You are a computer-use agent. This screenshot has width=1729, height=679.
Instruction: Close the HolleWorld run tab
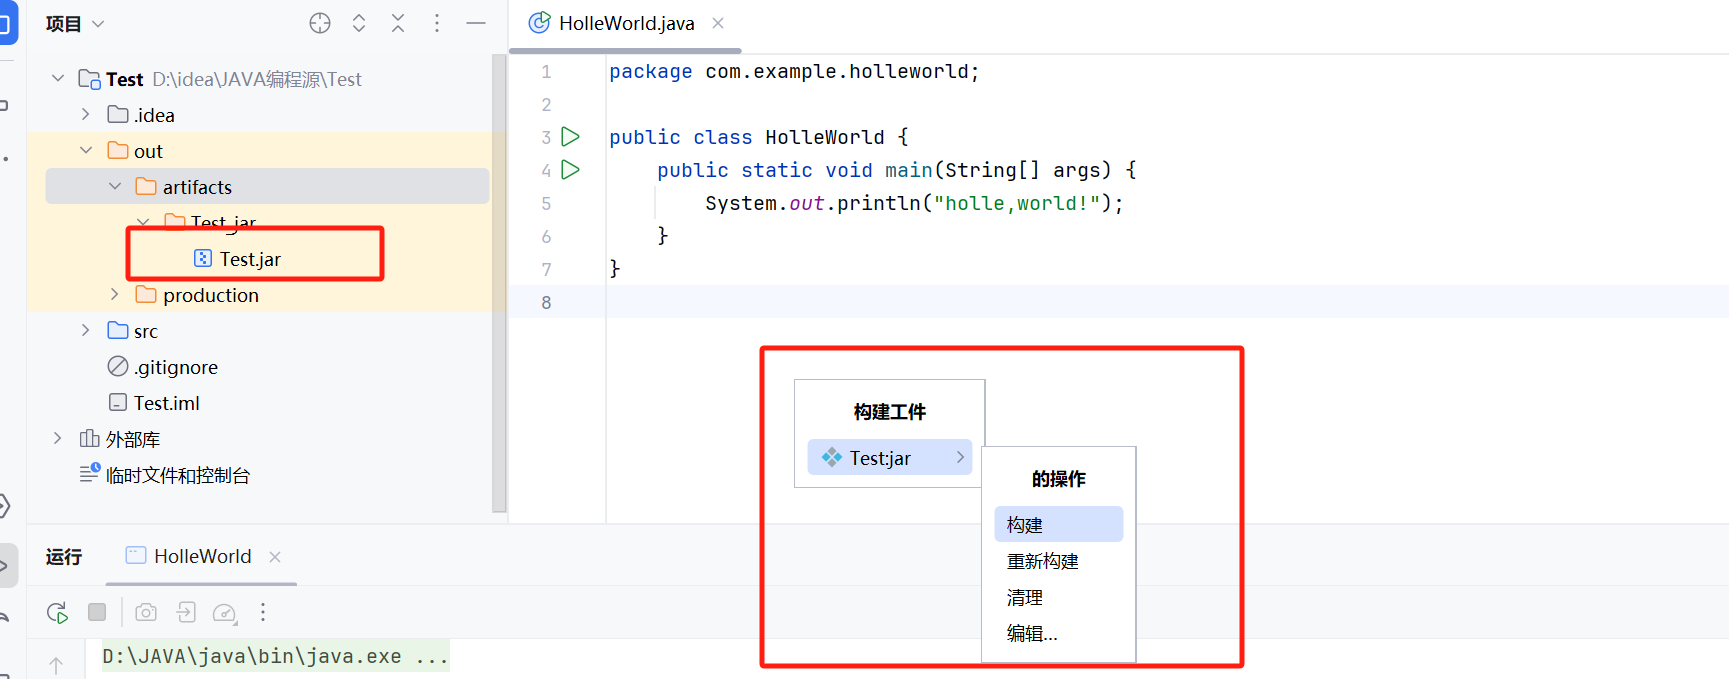point(275,557)
